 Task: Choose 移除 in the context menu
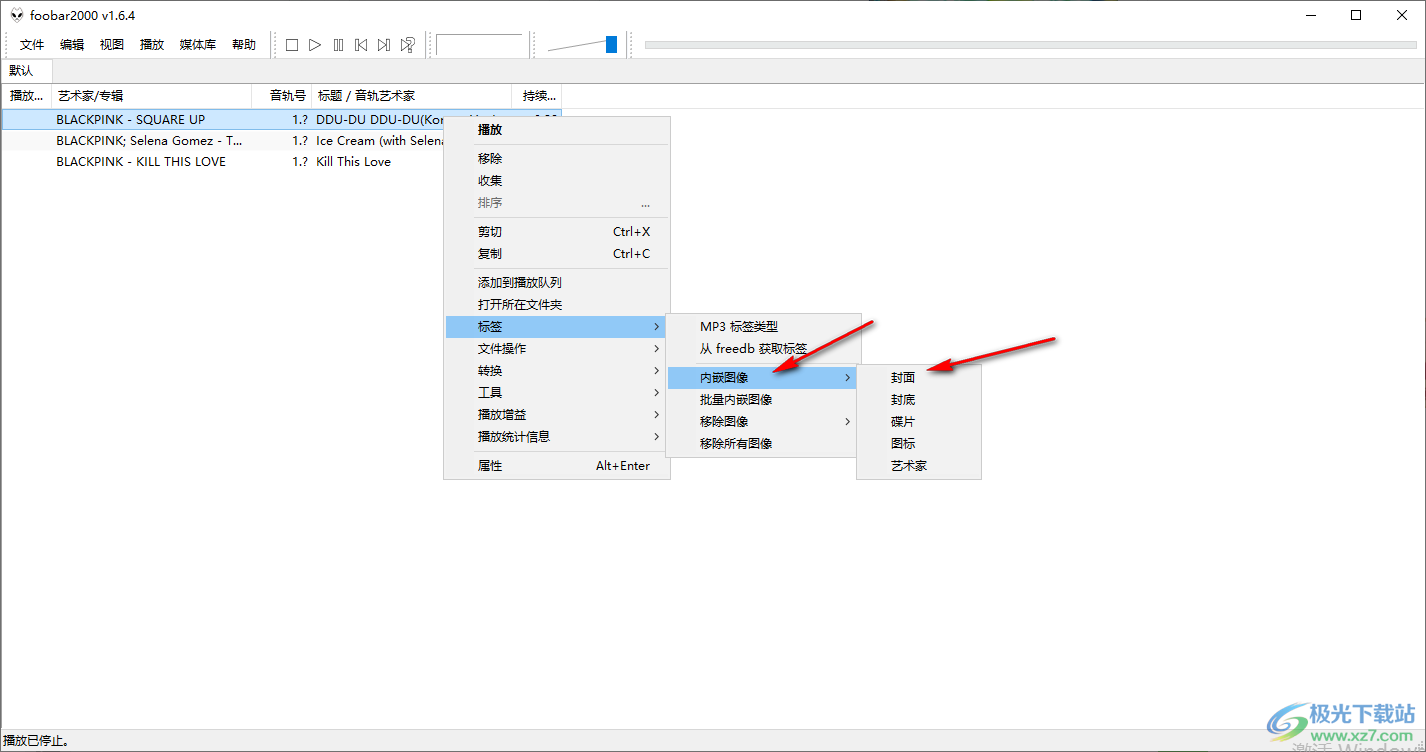pos(557,159)
